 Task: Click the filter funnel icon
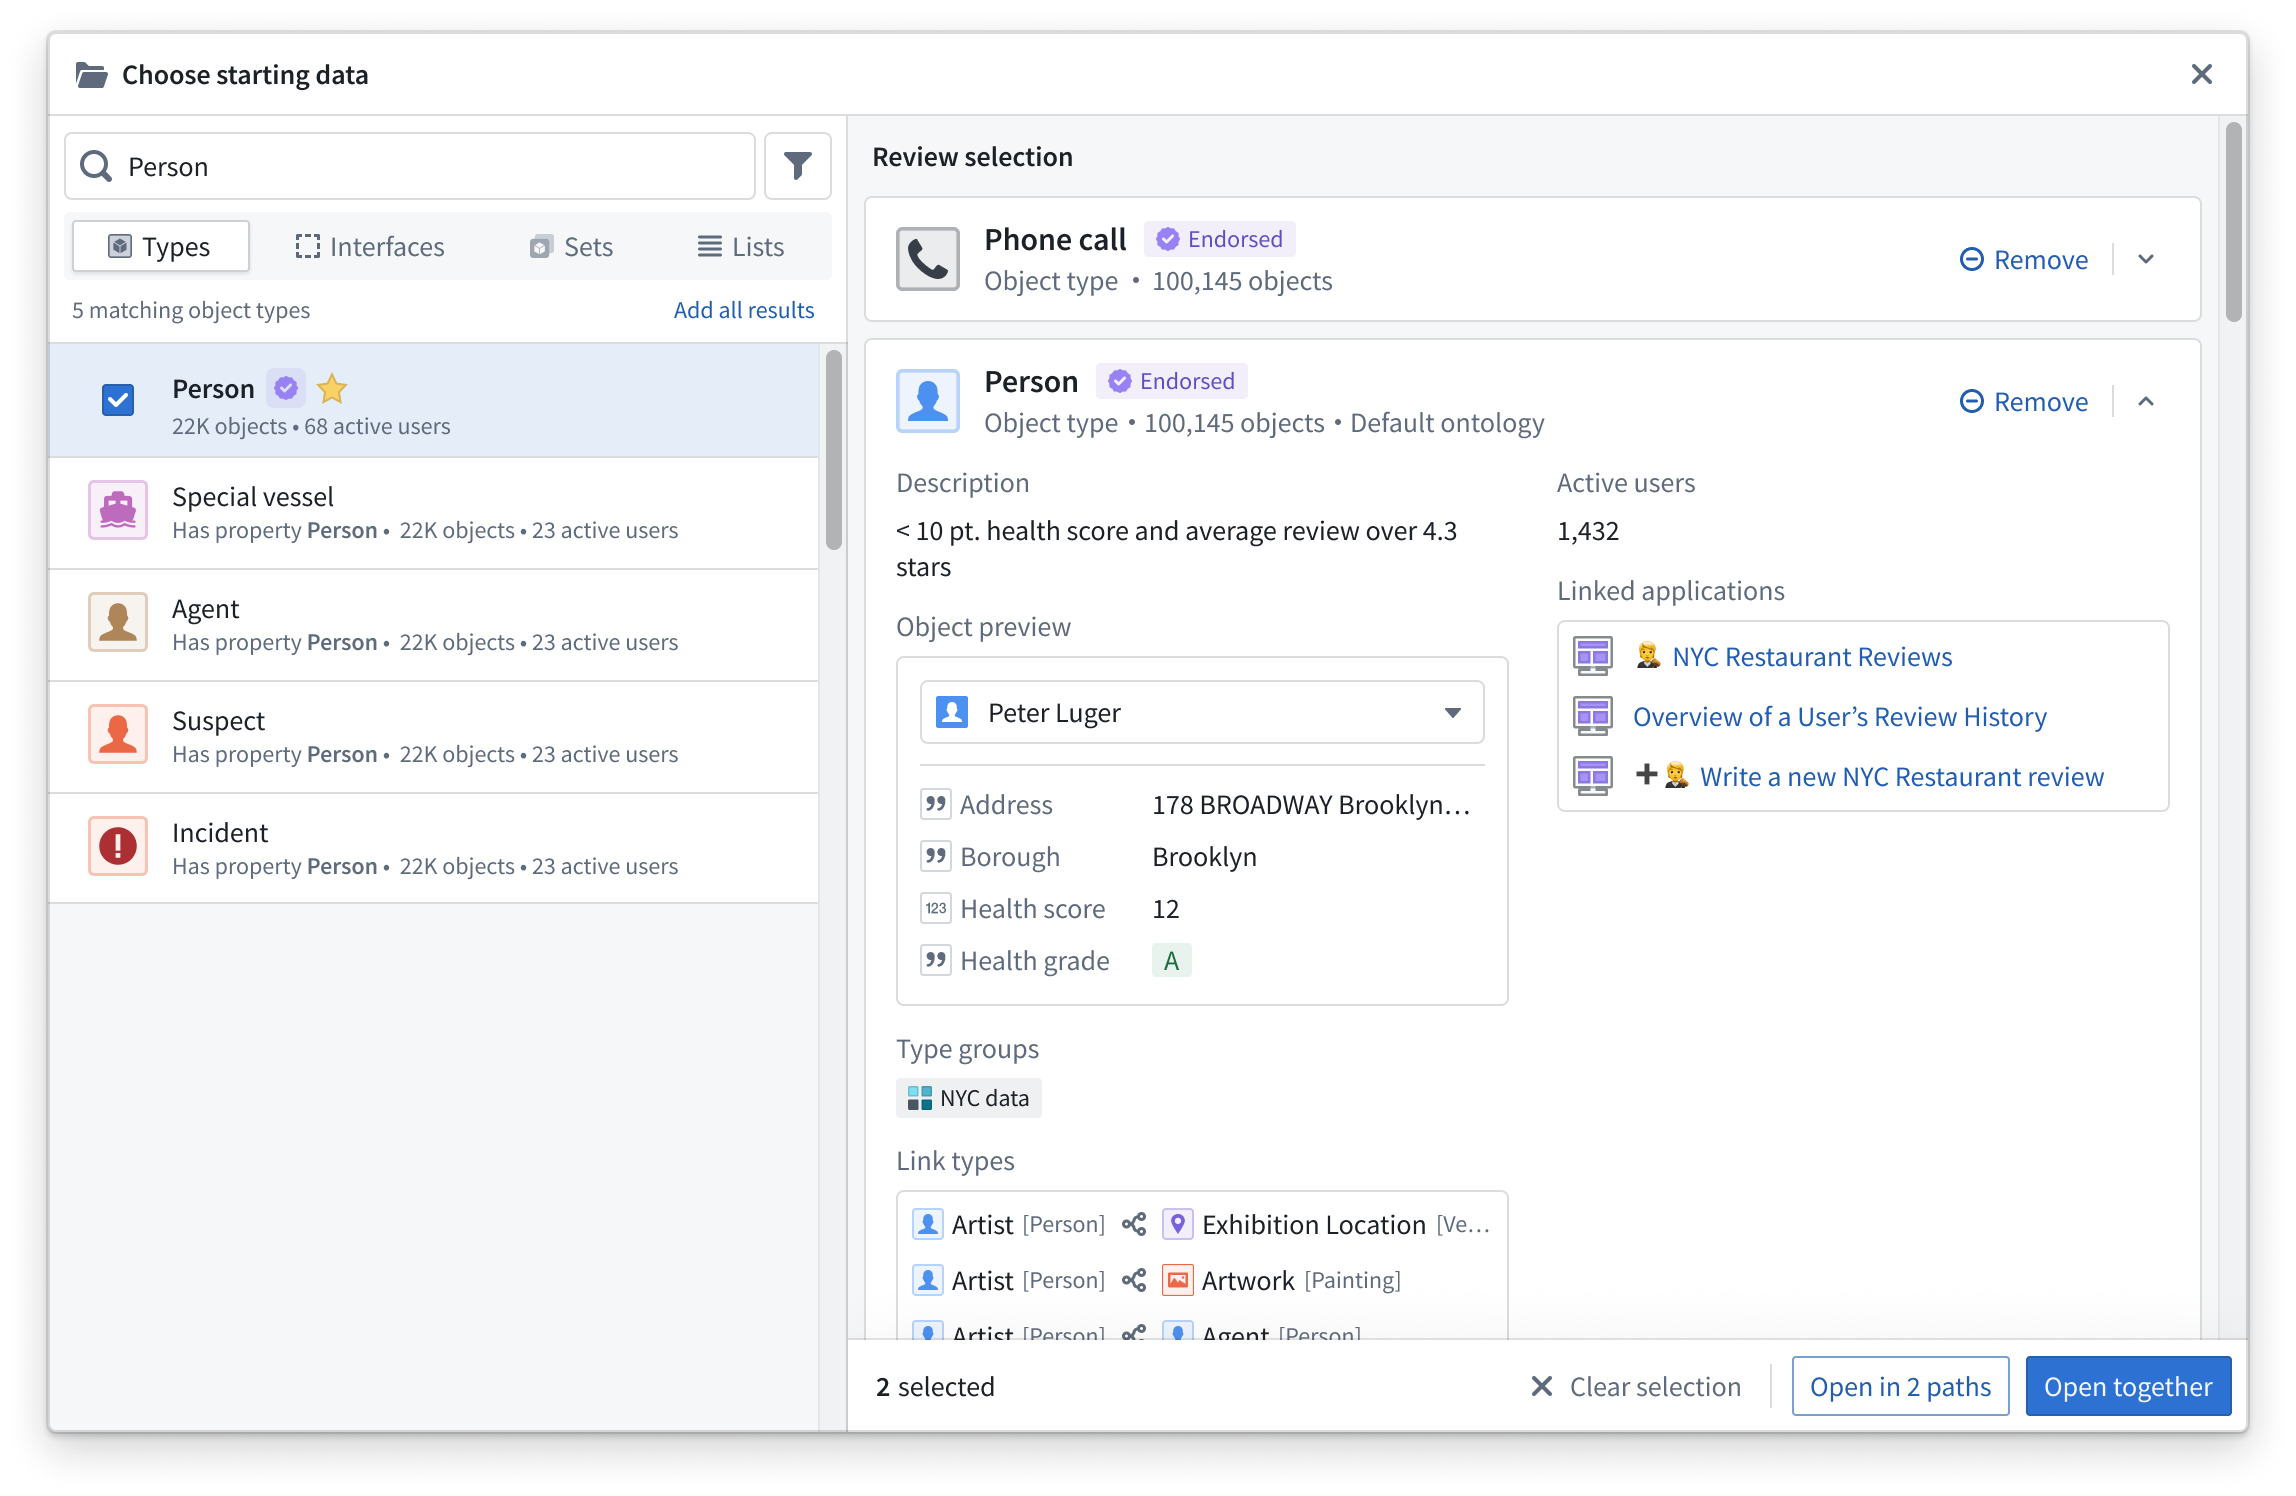coord(797,166)
